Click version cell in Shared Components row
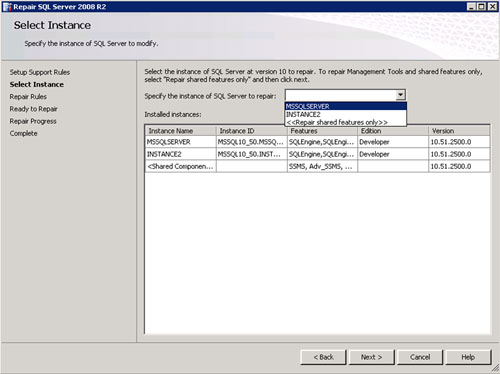The width and height of the screenshot is (500, 374). pos(459,166)
